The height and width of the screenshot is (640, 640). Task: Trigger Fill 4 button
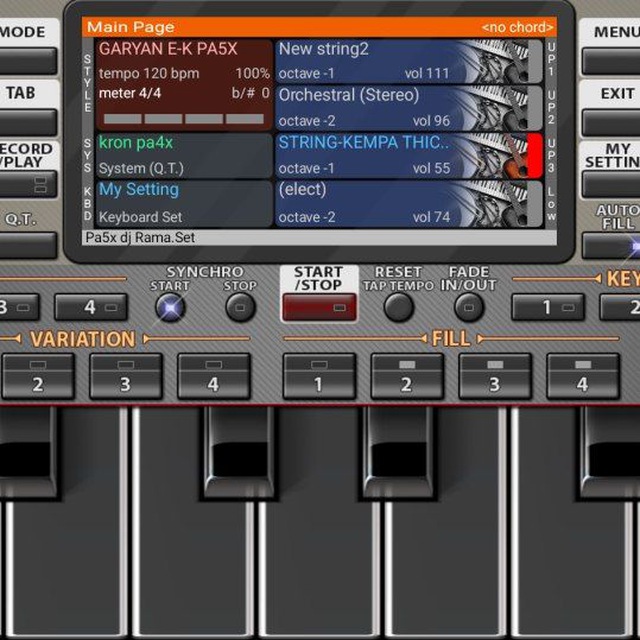click(583, 376)
